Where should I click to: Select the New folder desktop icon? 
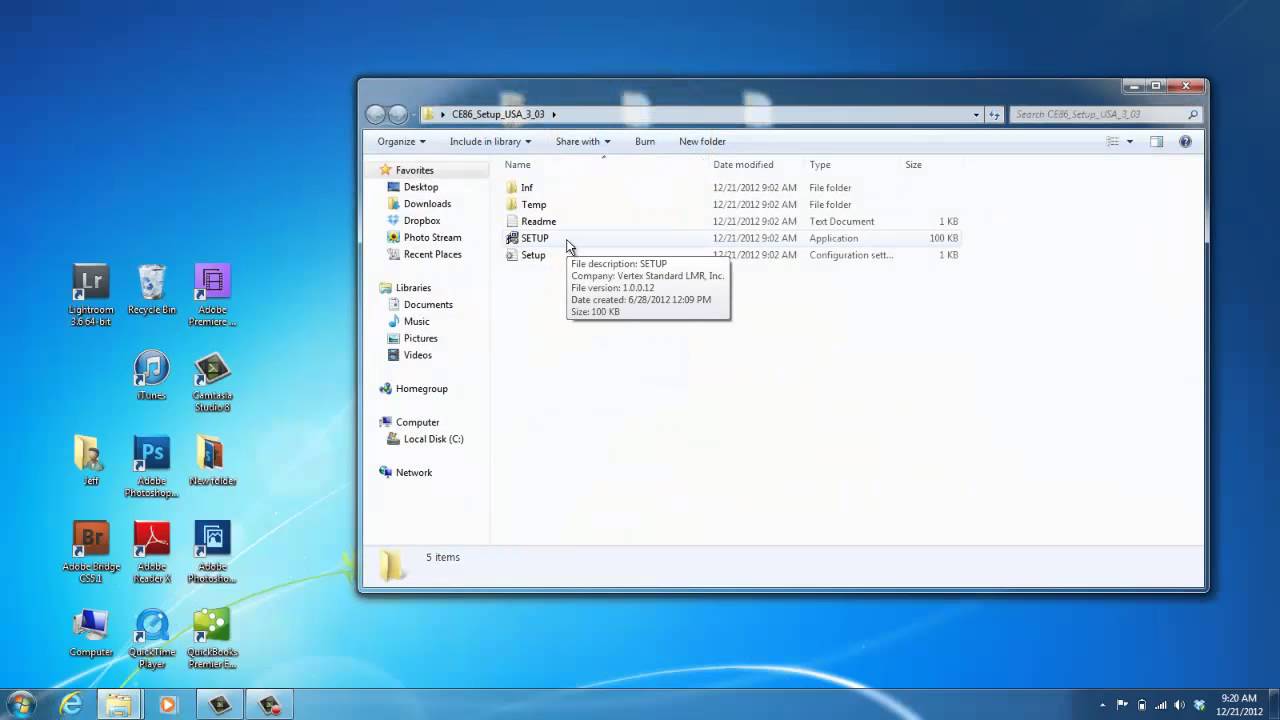pos(212,461)
